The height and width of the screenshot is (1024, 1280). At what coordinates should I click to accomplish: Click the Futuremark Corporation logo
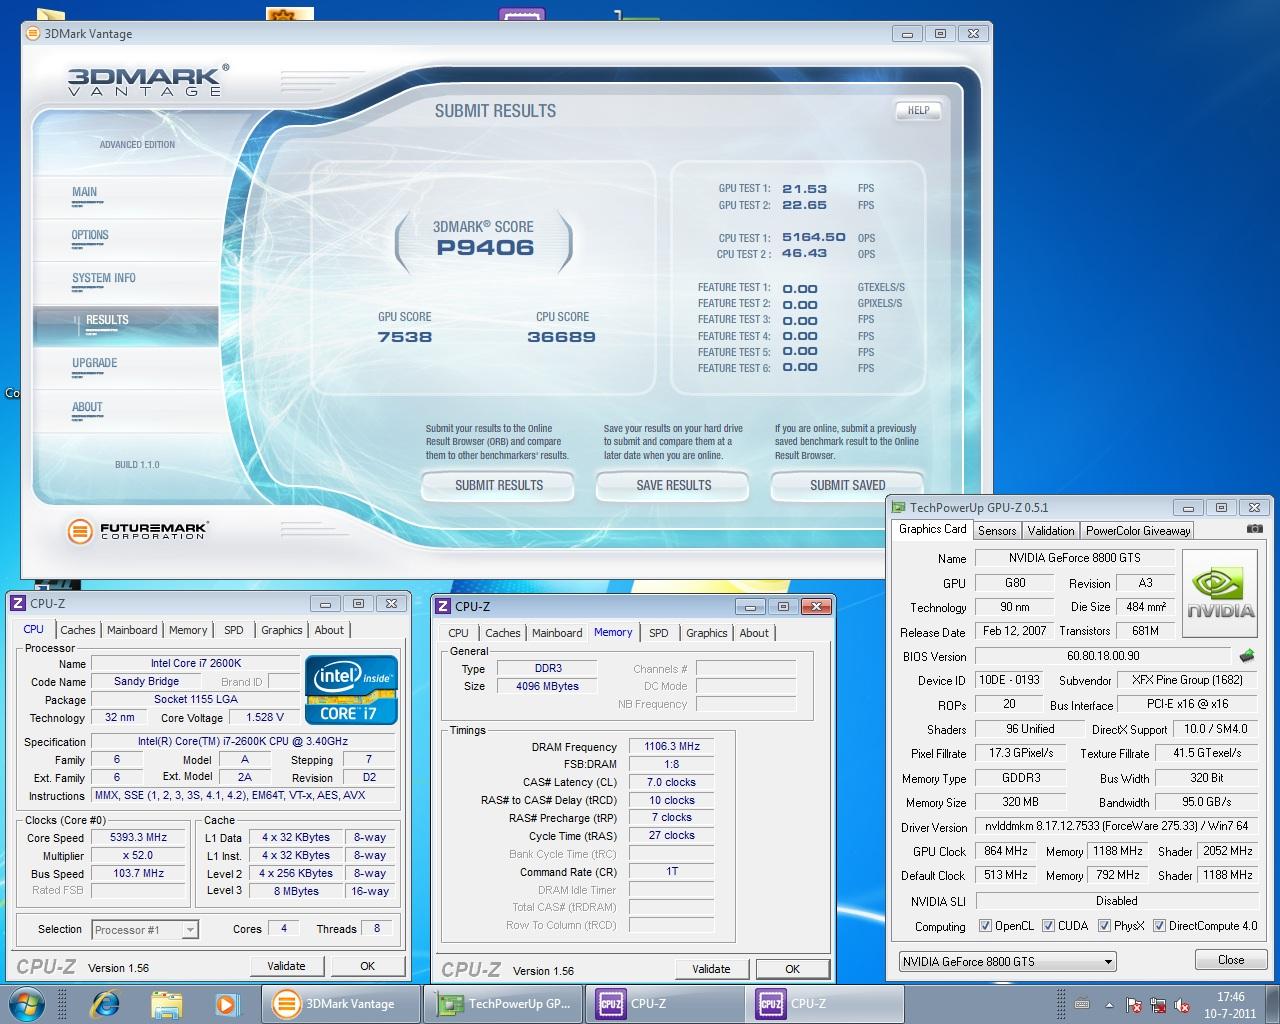click(x=138, y=531)
